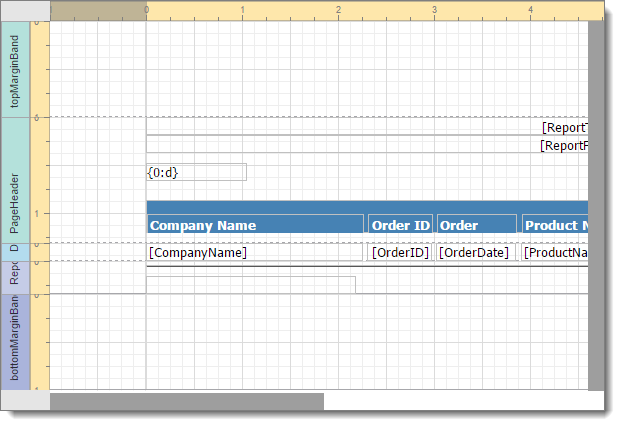The image size is (620, 426).
Task: Select the Product N header cell
Action: click(555, 225)
